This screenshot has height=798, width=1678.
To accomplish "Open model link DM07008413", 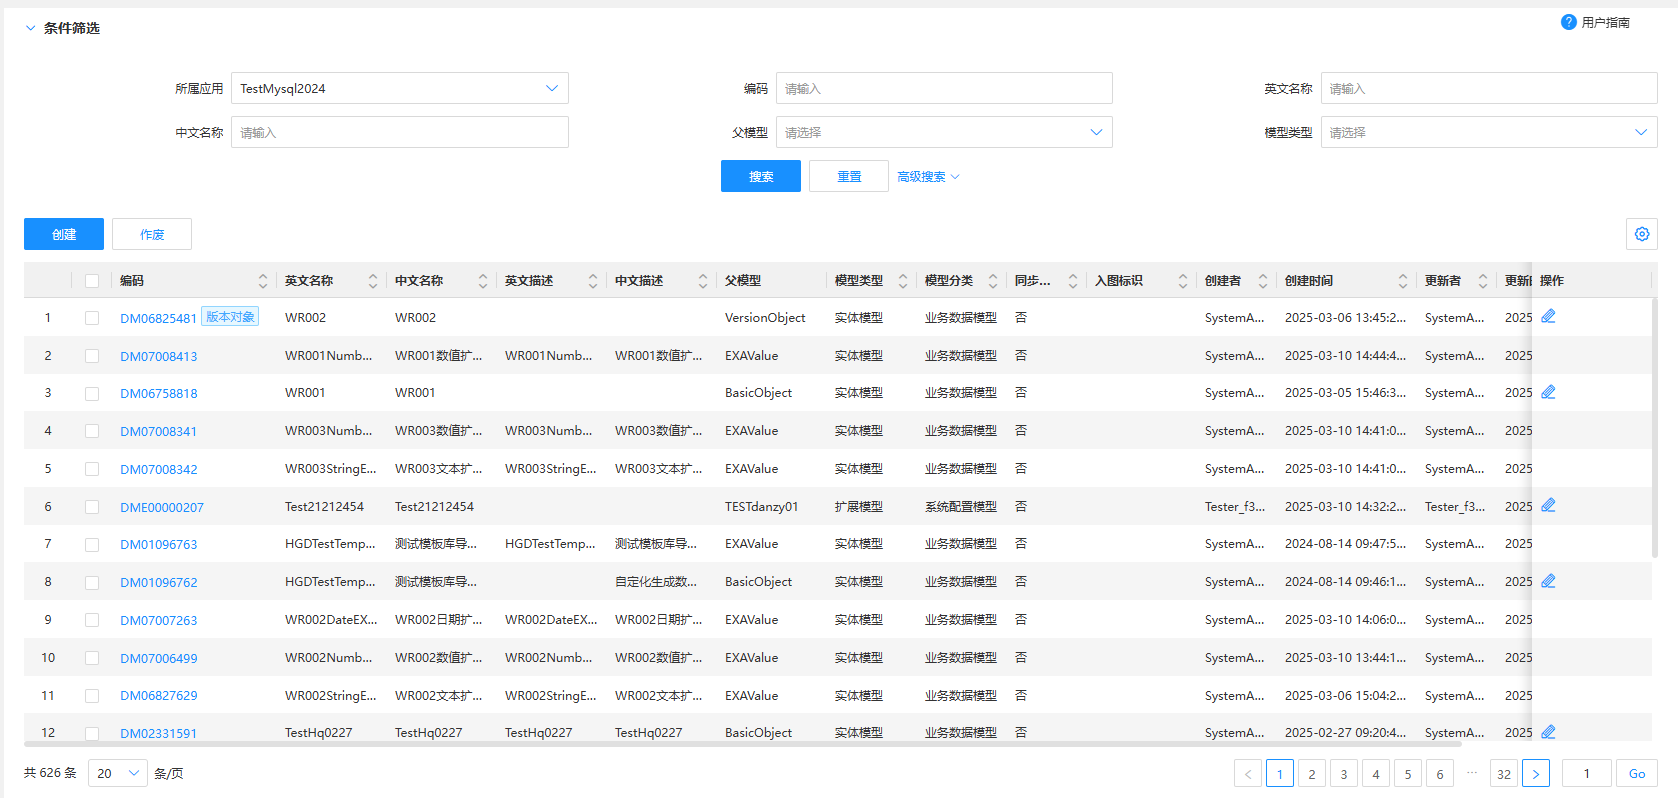I will click(x=159, y=356).
